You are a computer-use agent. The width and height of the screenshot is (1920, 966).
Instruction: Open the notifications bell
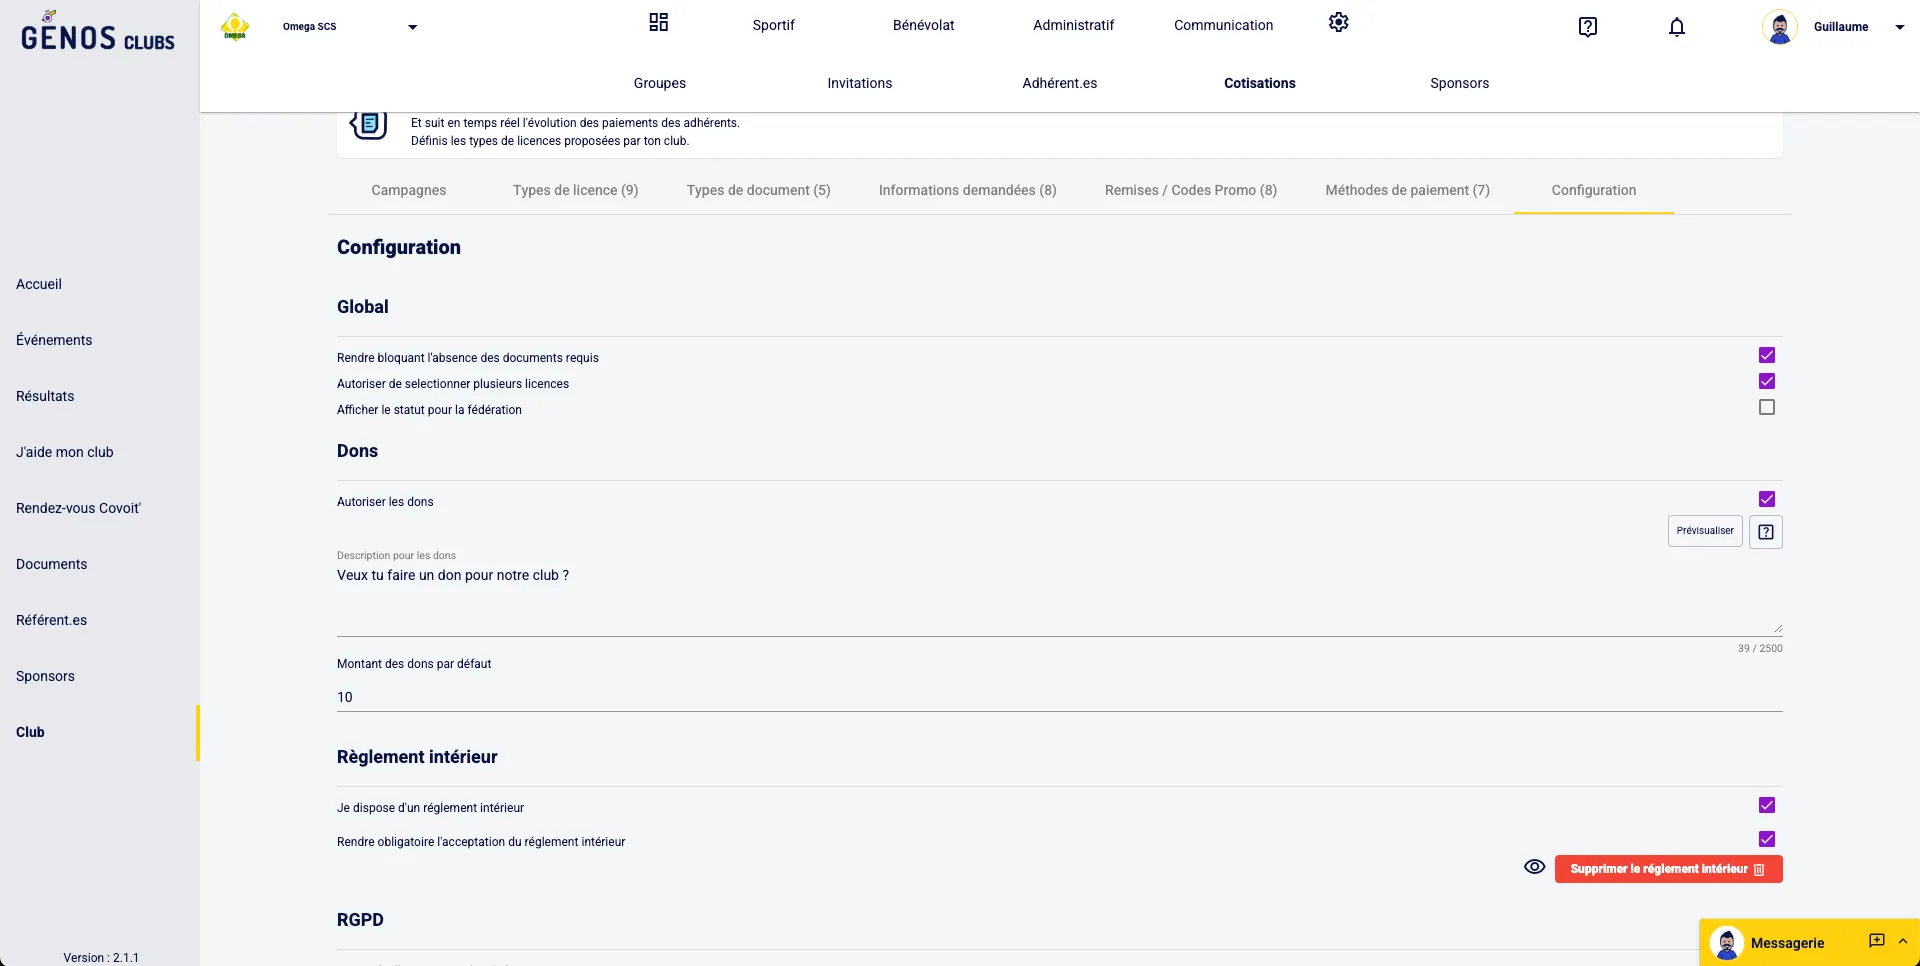coord(1677,27)
